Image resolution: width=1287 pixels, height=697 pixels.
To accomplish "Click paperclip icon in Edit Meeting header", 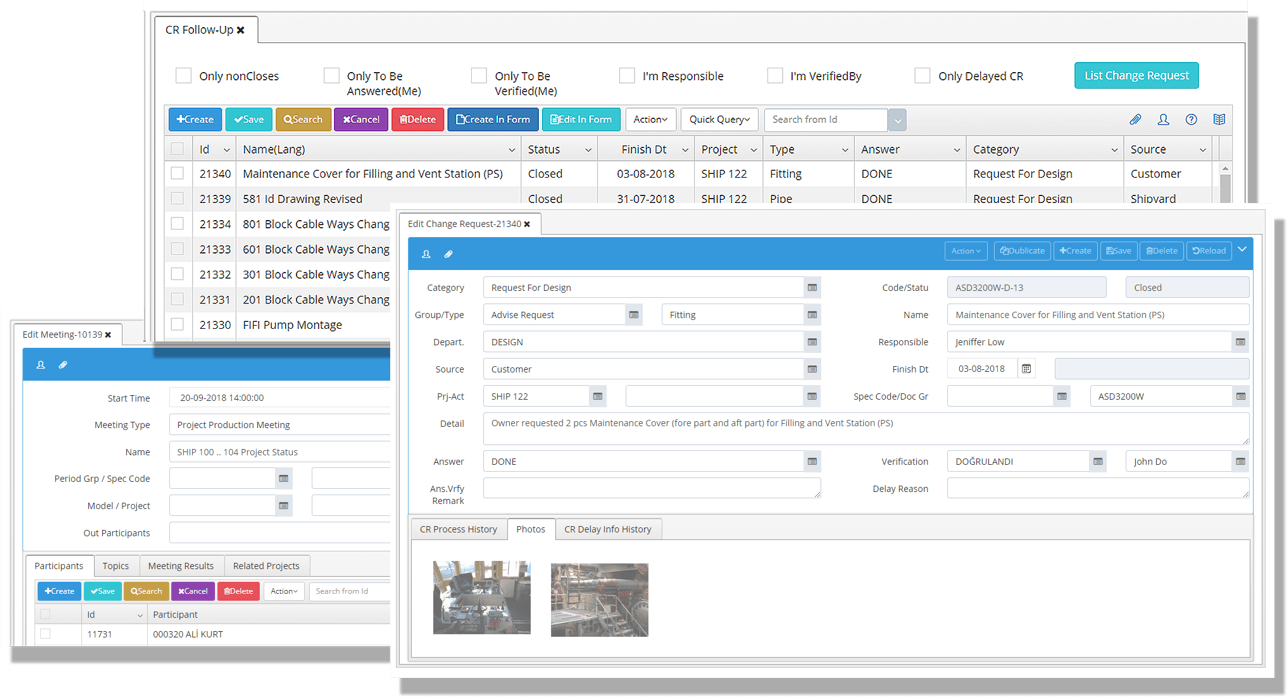I will tap(63, 365).
